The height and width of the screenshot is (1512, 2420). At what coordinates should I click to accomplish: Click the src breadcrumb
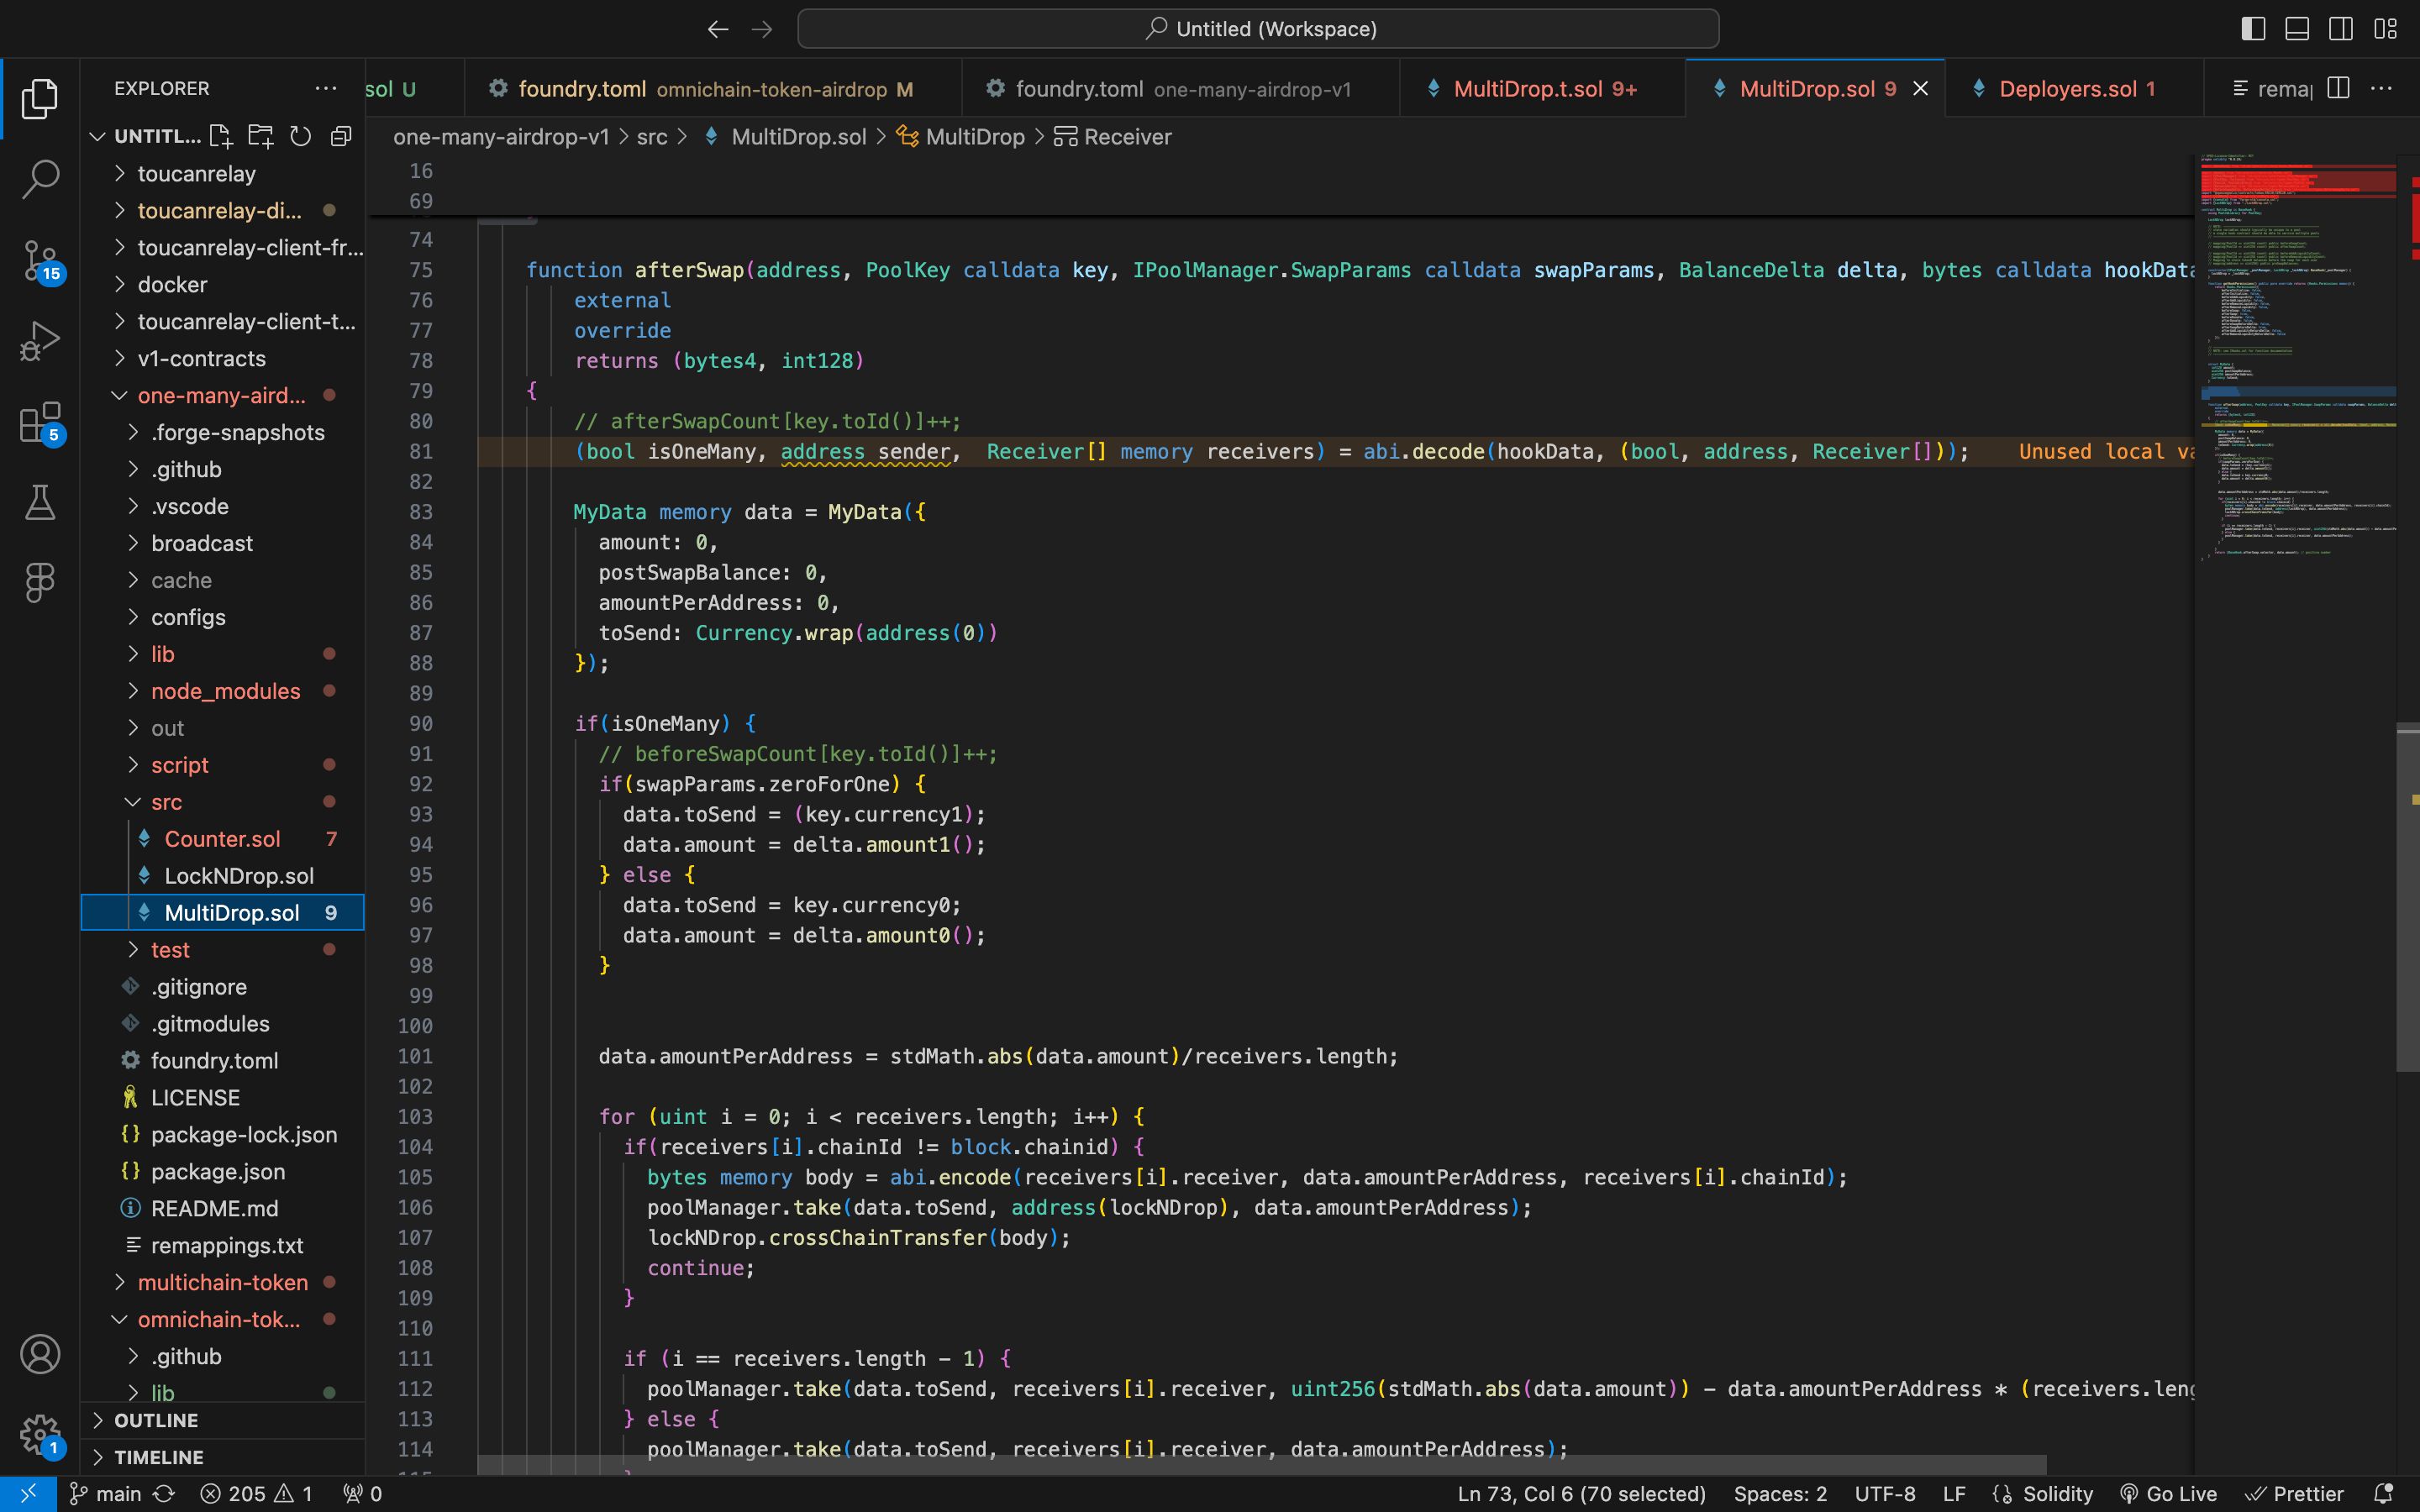click(x=652, y=137)
